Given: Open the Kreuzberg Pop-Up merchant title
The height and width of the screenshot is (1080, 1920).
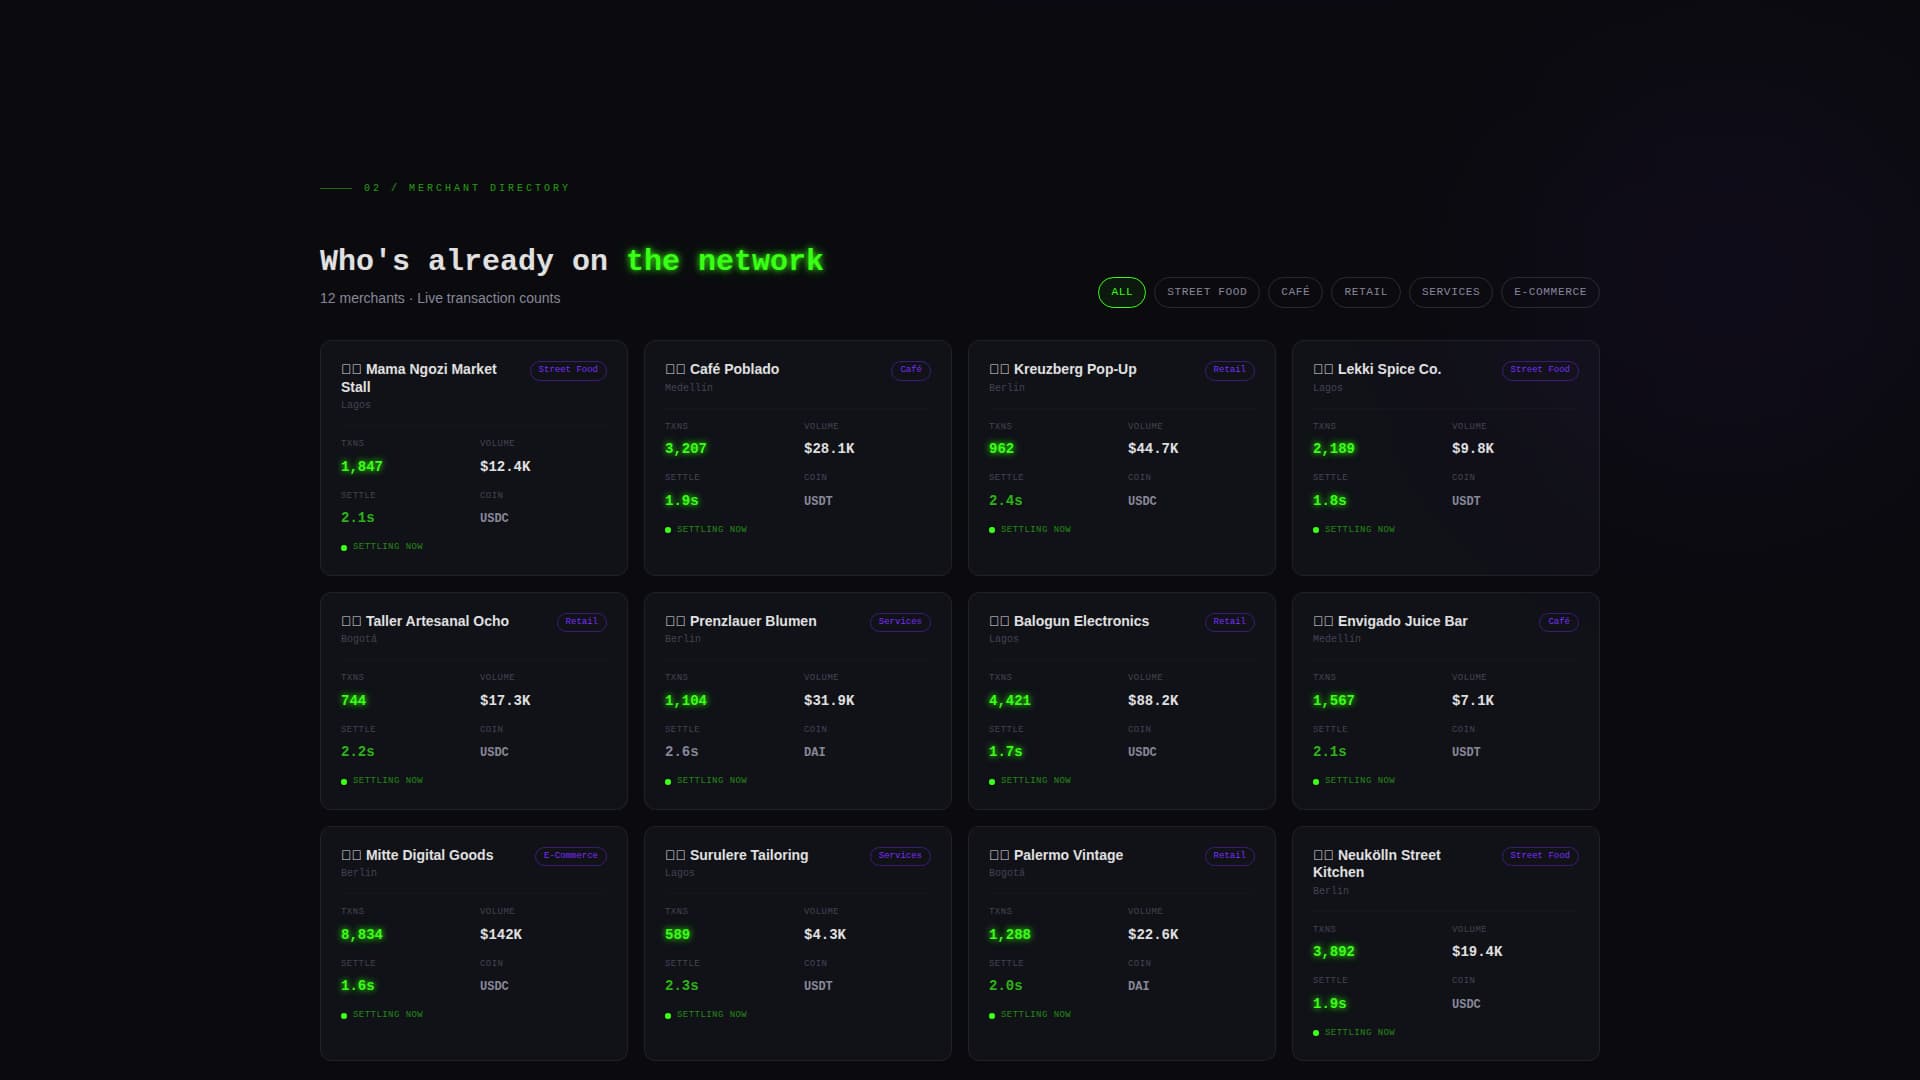Looking at the screenshot, I should coord(1063,369).
